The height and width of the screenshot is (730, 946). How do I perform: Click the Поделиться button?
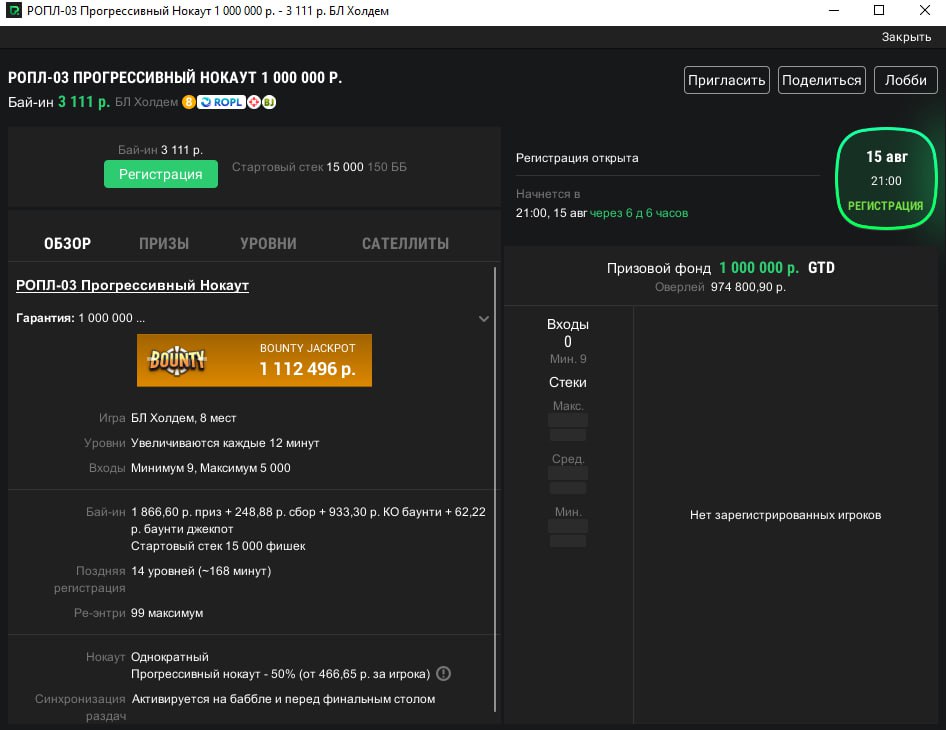click(x=822, y=80)
